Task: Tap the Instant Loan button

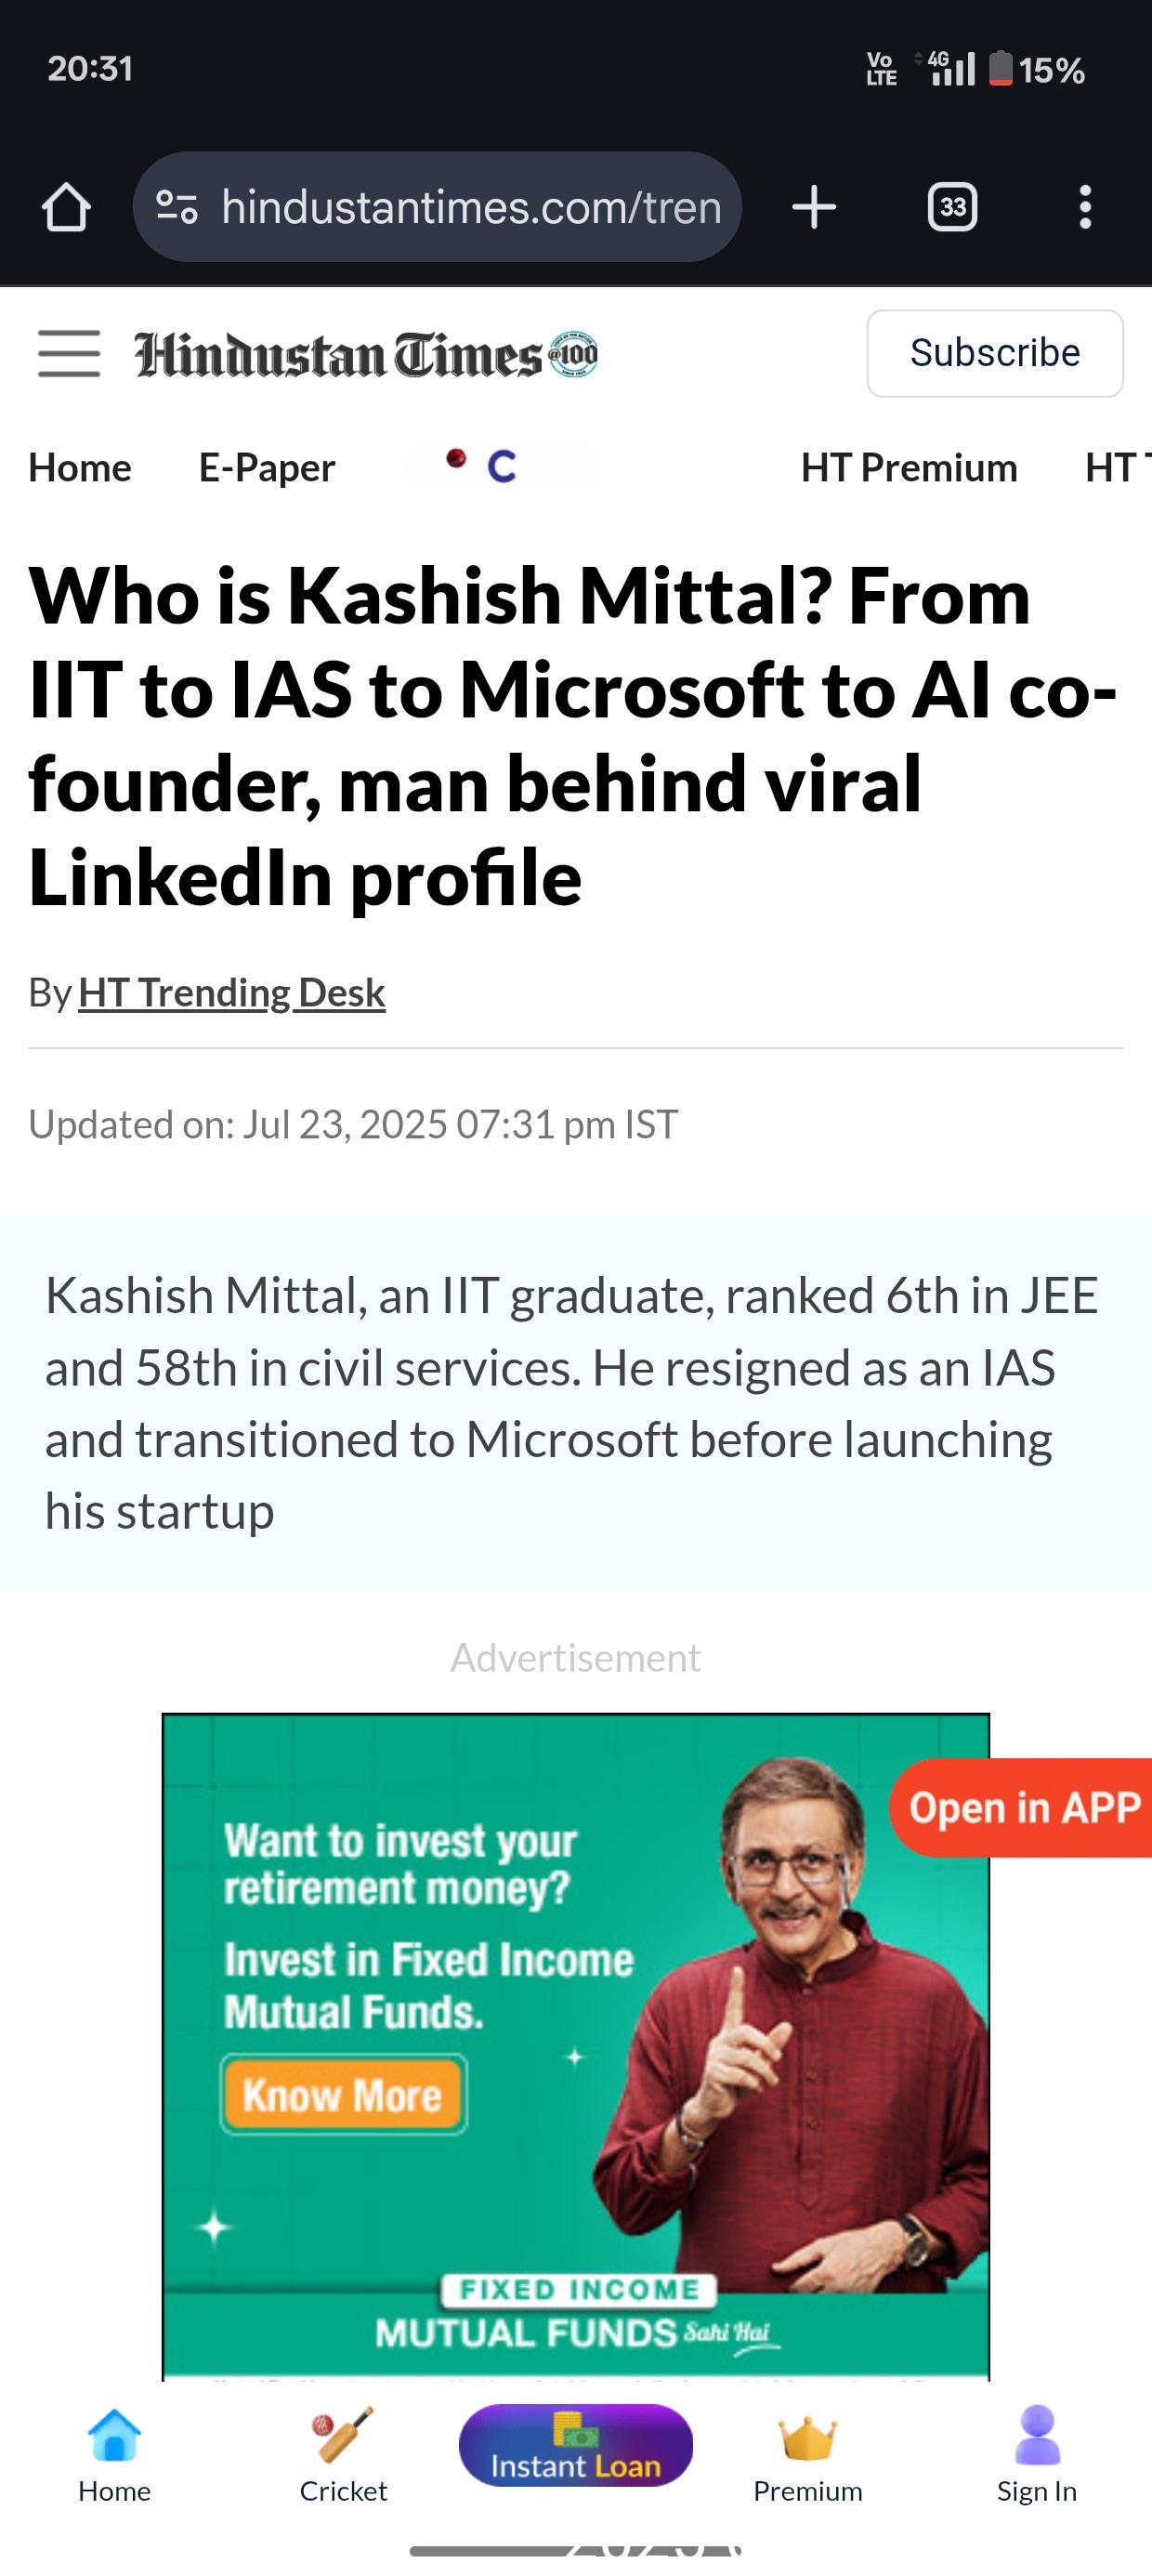Action: [x=576, y=2446]
